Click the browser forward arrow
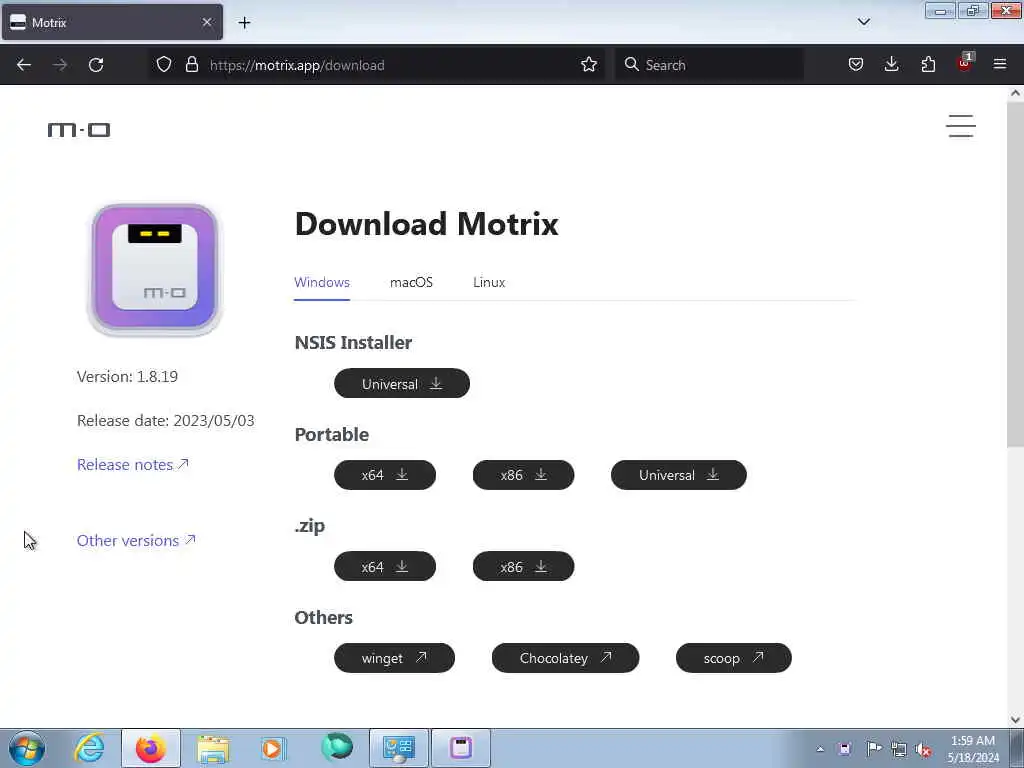The height and width of the screenshot is (768, 1024). (x=60, y=65)
